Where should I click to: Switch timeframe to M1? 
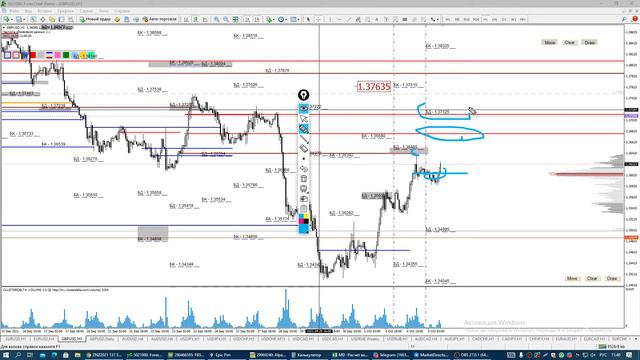pos(447,19)
